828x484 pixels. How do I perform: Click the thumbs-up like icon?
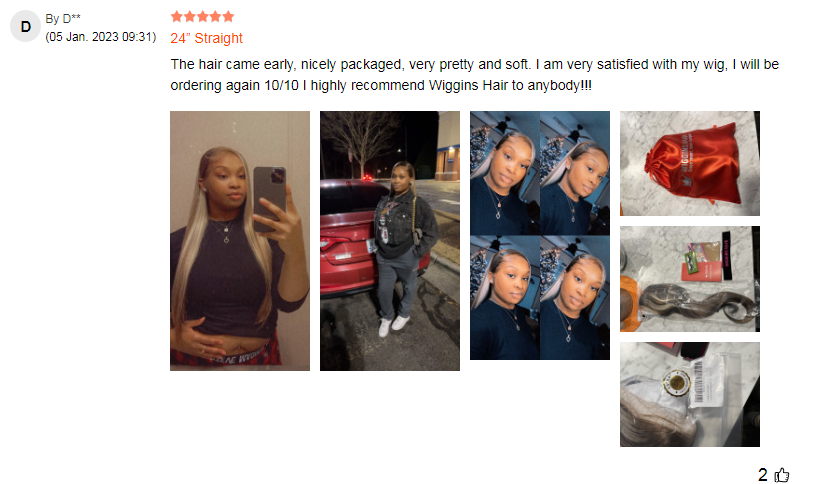[782, 475]
